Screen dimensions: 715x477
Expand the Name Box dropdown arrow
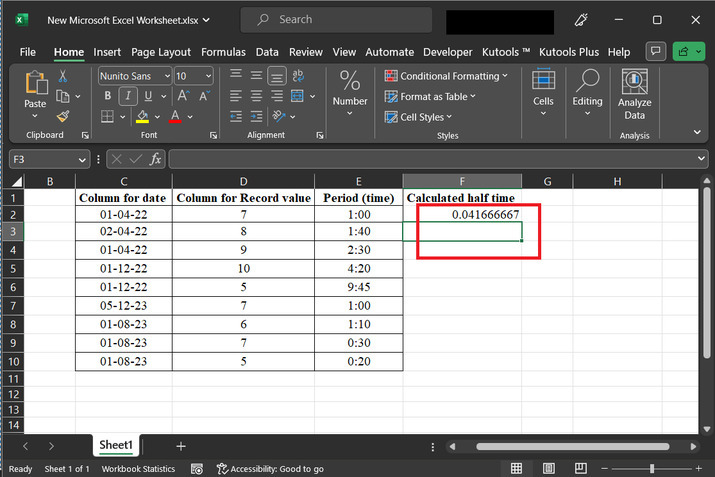[x=82, y=160]
